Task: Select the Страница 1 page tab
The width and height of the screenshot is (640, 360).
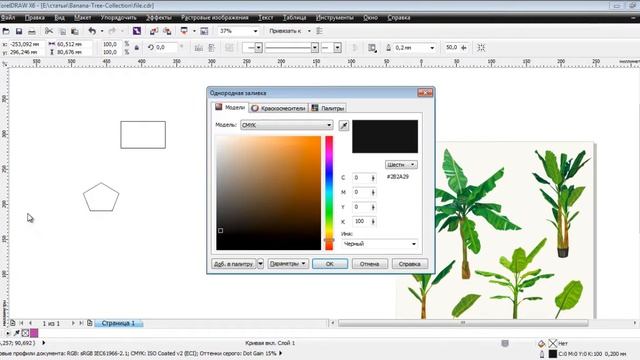Action: [x=118, y=323]
